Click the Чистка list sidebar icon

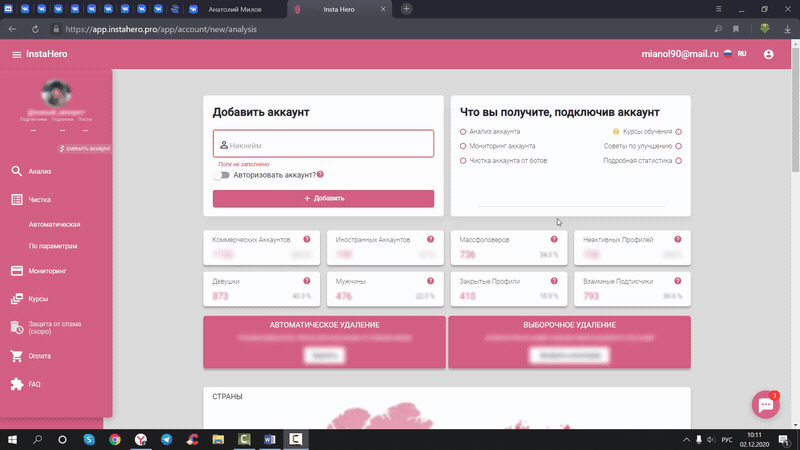pos(16,199)
